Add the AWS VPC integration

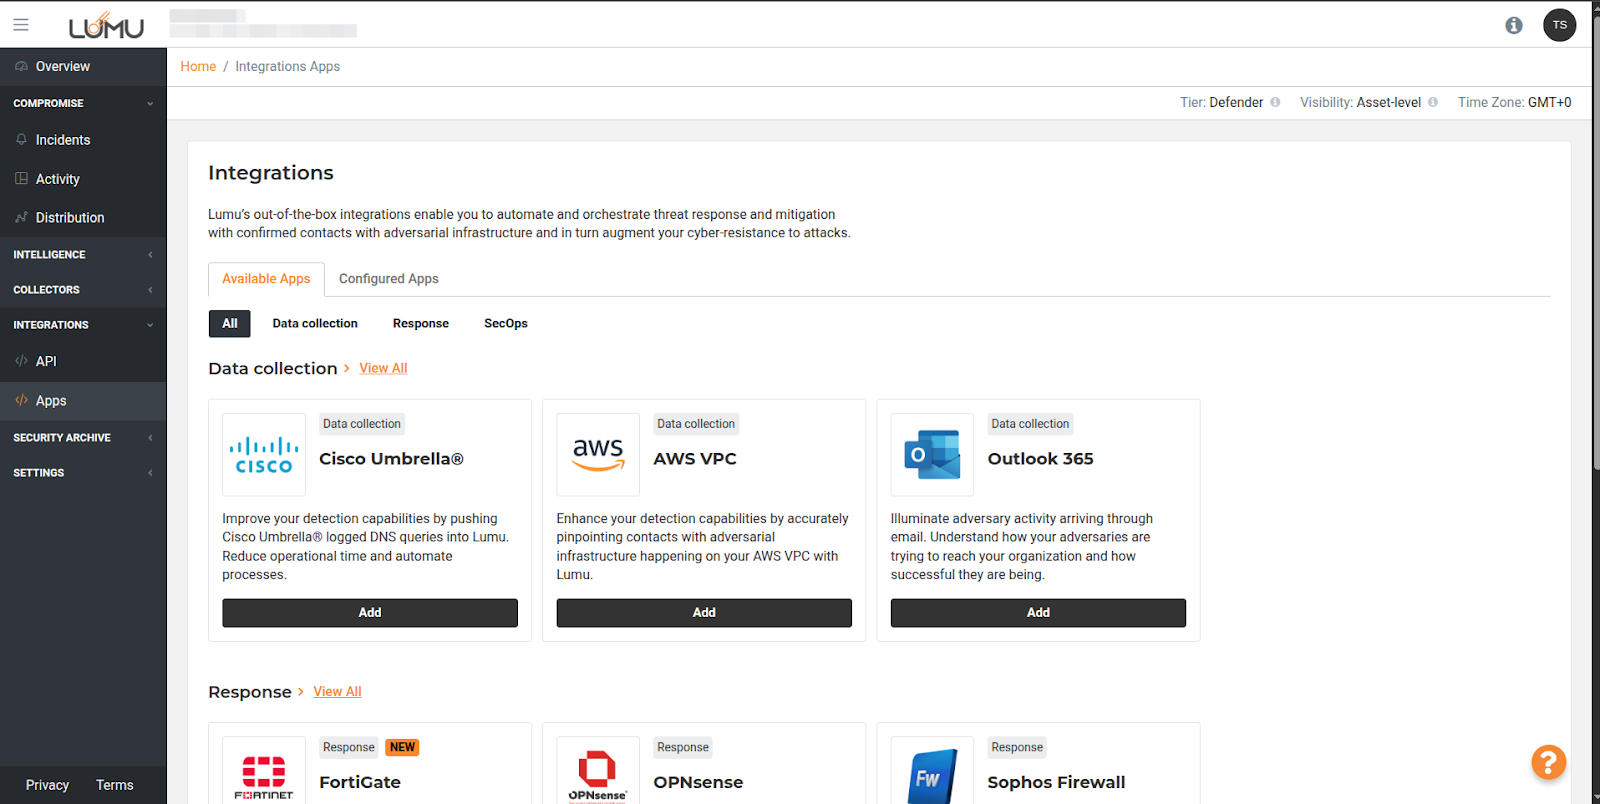coord(704,613)
